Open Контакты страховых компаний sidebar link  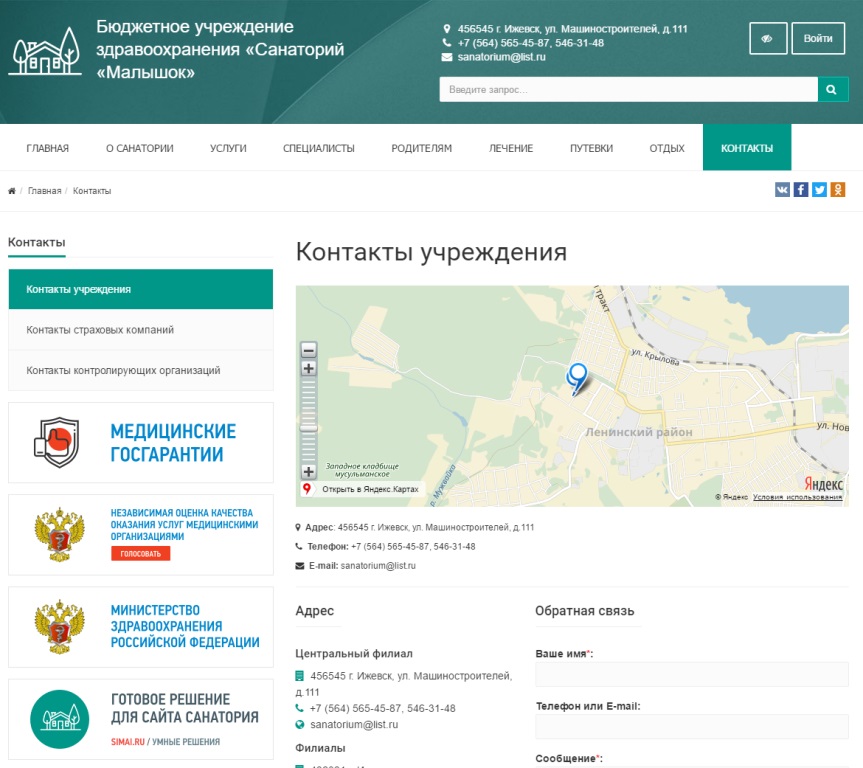100,330
